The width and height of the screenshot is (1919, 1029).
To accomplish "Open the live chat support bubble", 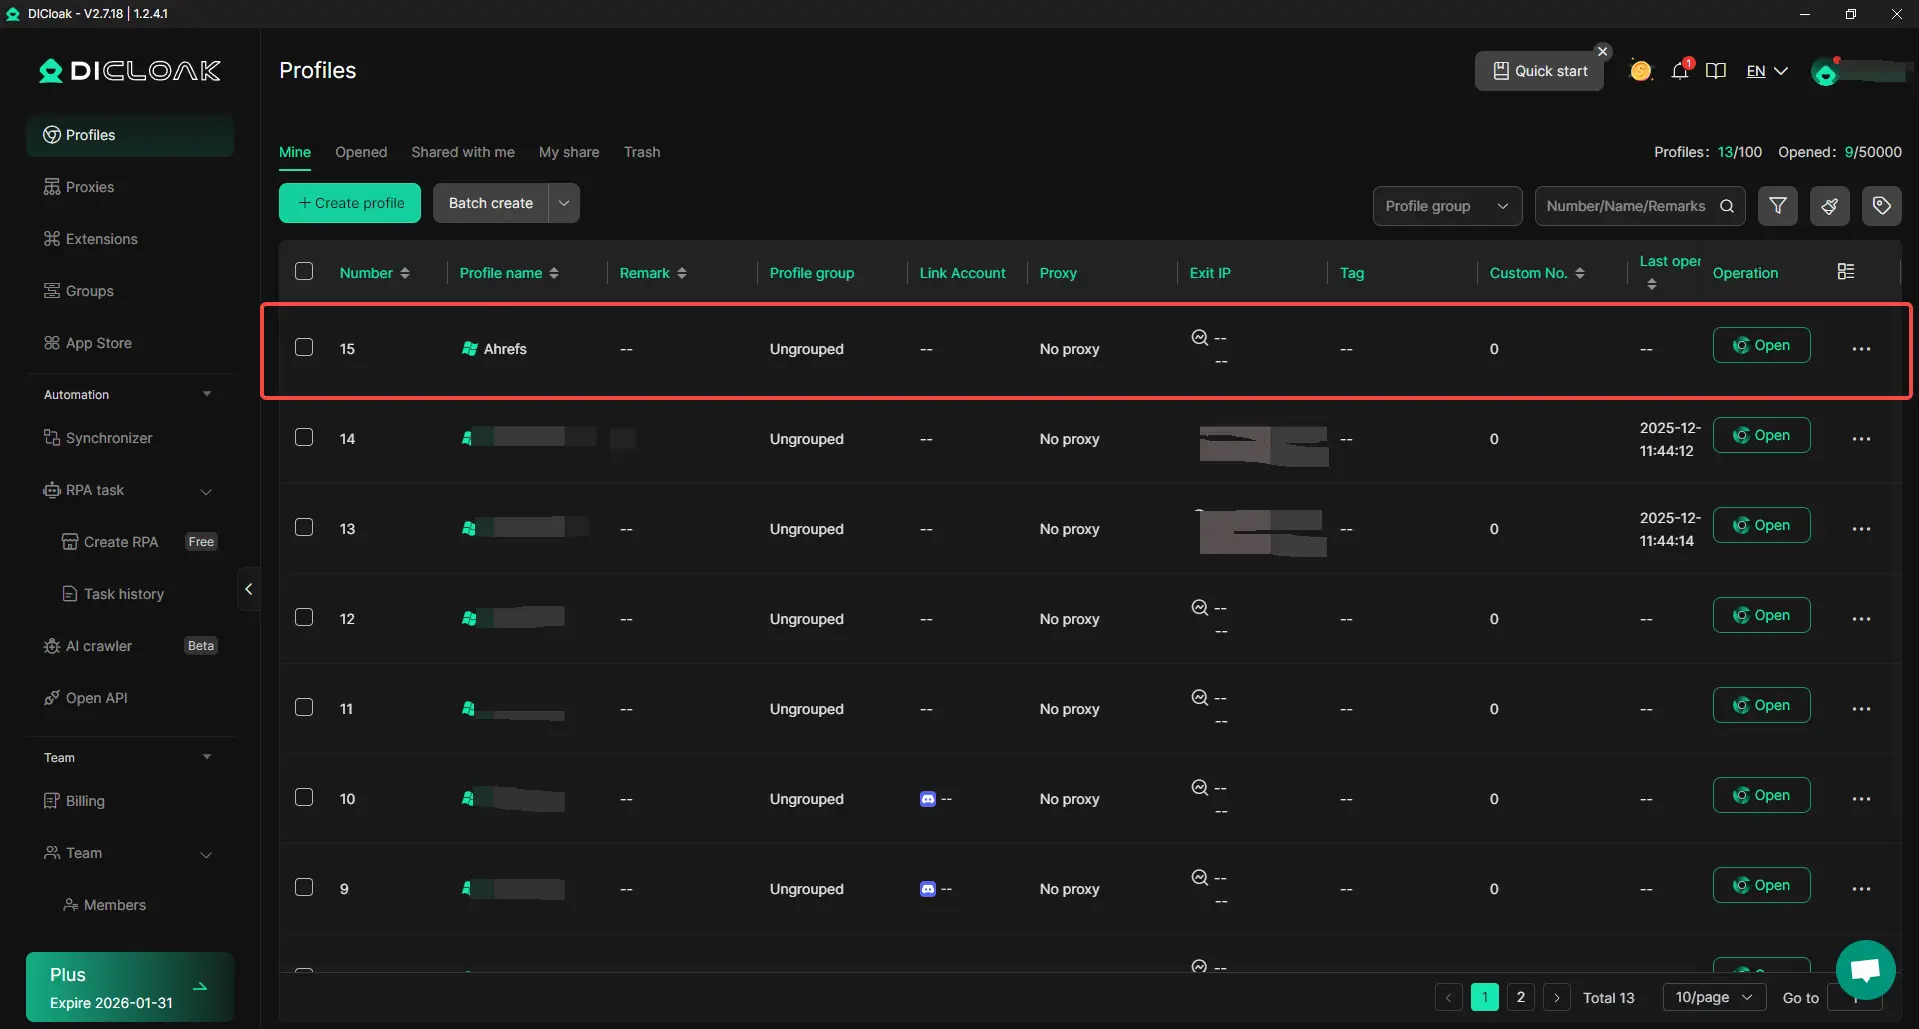I will [1865, 969].
